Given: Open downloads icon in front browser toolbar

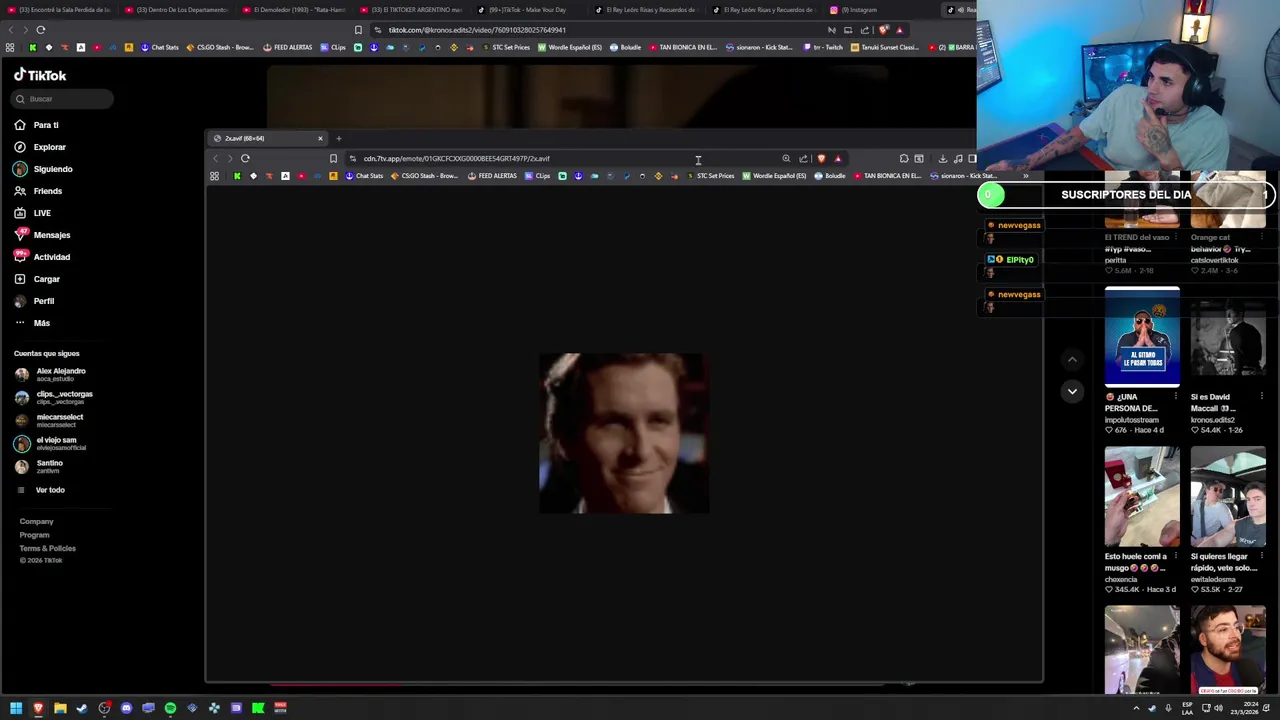Looking at the screenshot, I should click(942, 158).
